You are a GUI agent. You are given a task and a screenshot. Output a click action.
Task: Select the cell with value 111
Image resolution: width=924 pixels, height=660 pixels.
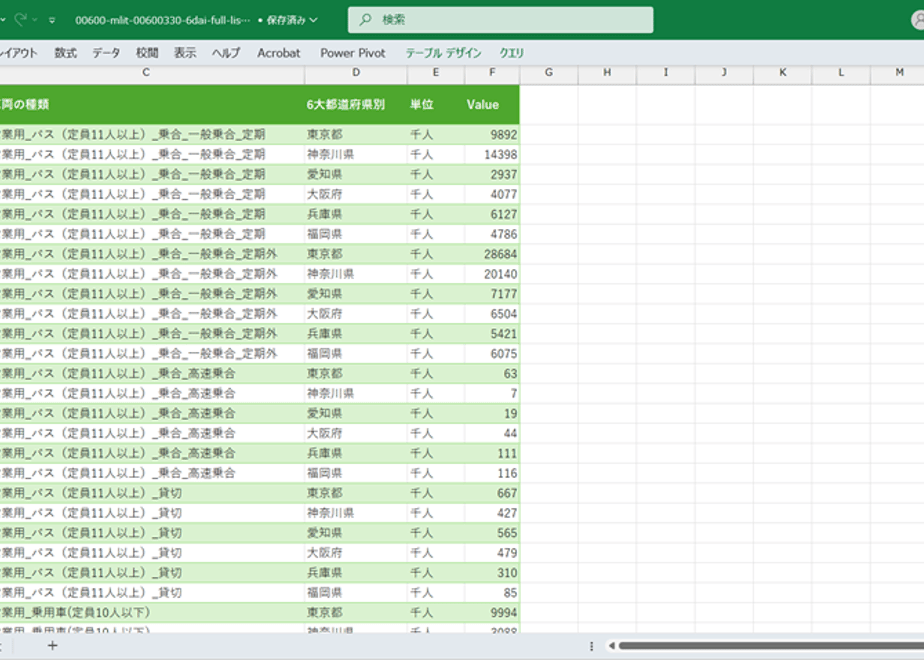coord(492,453)
